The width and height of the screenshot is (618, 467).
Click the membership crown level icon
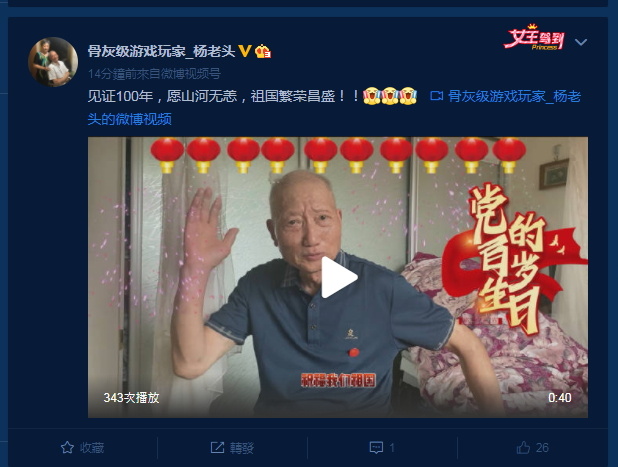262,51
